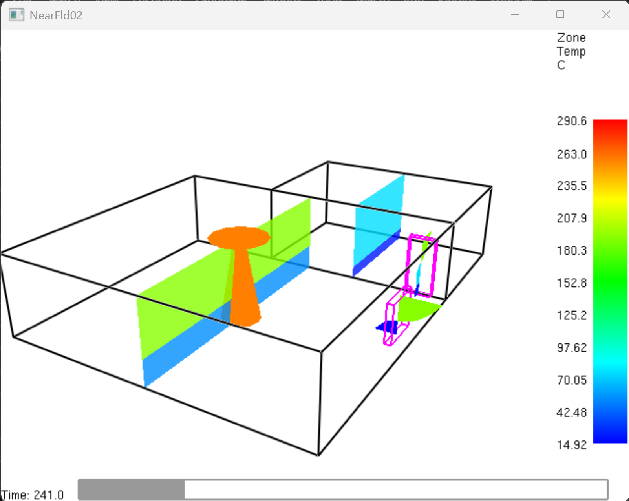629x501 pixels.
Task: Click the light green upper layer slice in the front room
Action: coord(190,300)
